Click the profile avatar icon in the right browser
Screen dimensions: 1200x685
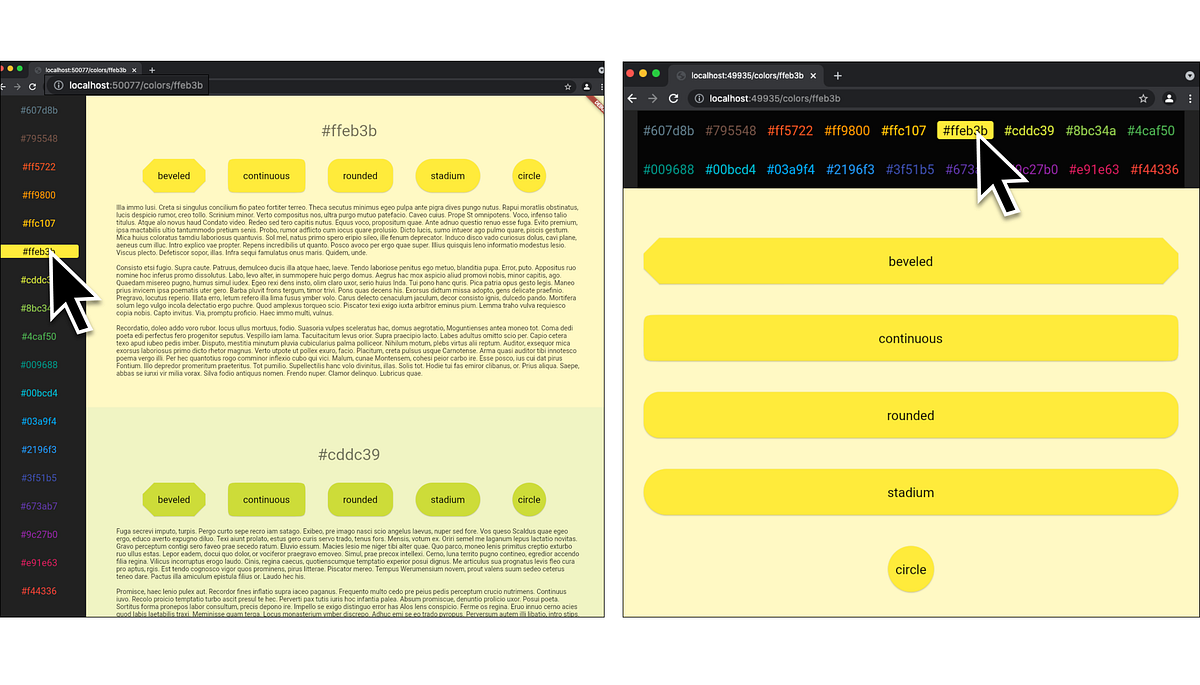coord(1167,98)
